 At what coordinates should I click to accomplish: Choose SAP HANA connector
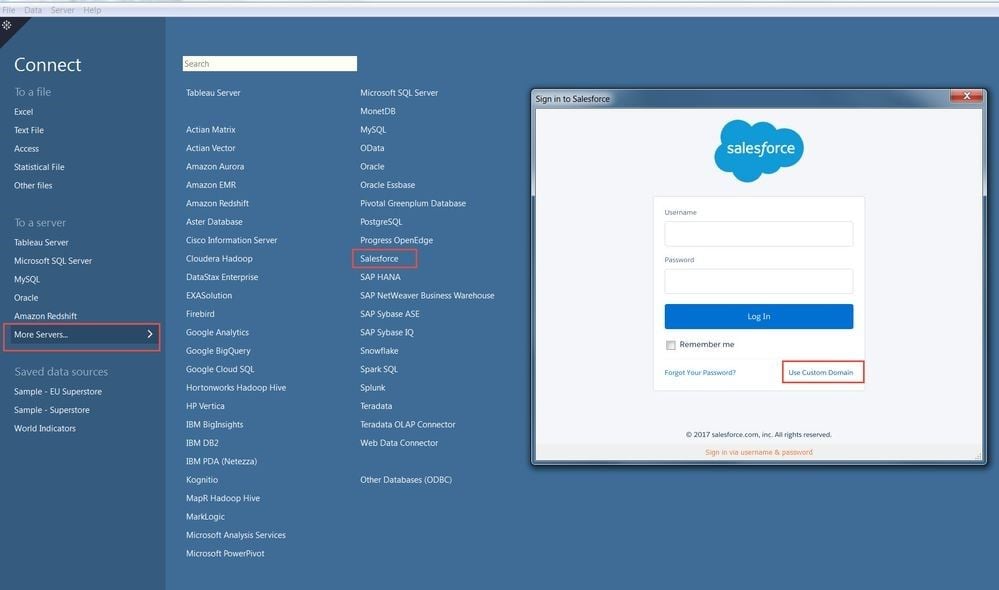(x=380, y=277)
